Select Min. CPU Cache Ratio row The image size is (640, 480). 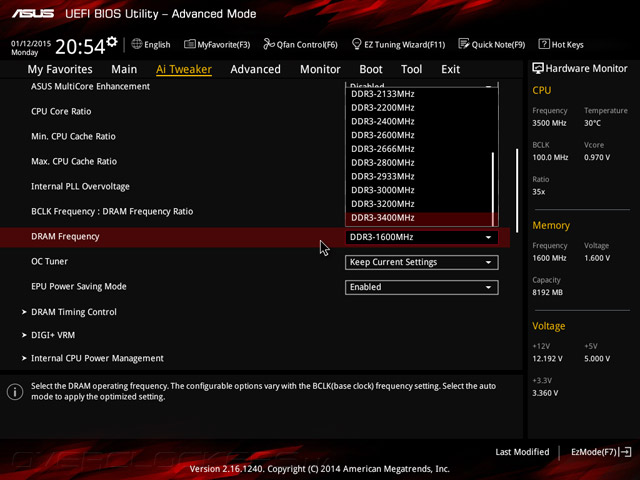point(73,136)
